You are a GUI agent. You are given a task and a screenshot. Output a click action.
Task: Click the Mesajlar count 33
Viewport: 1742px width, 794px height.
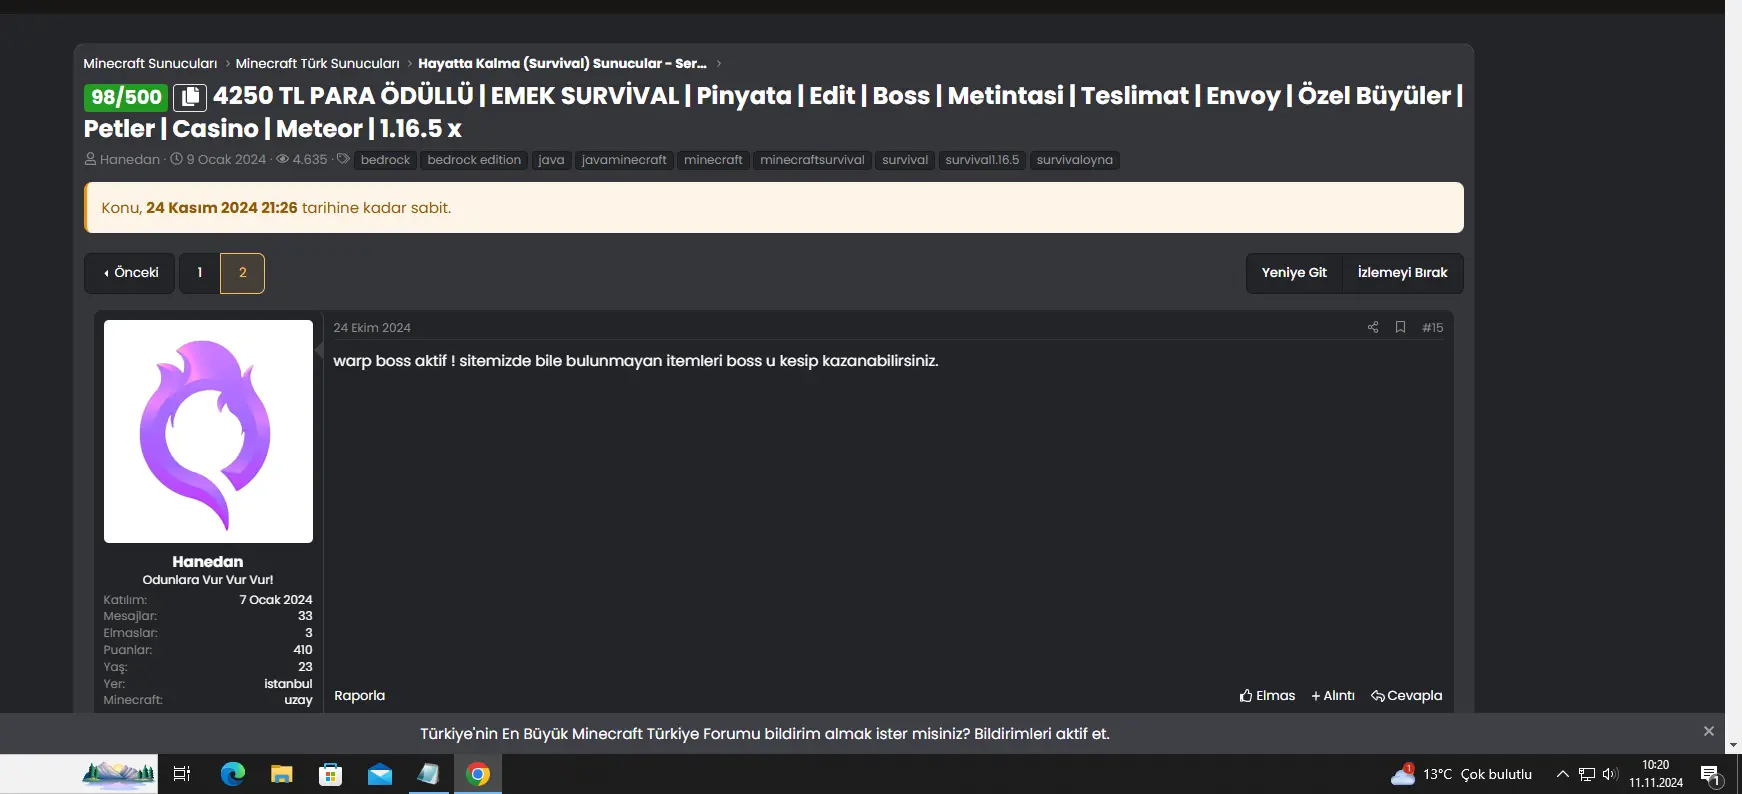pyautogui.click(x=305, y=616)
